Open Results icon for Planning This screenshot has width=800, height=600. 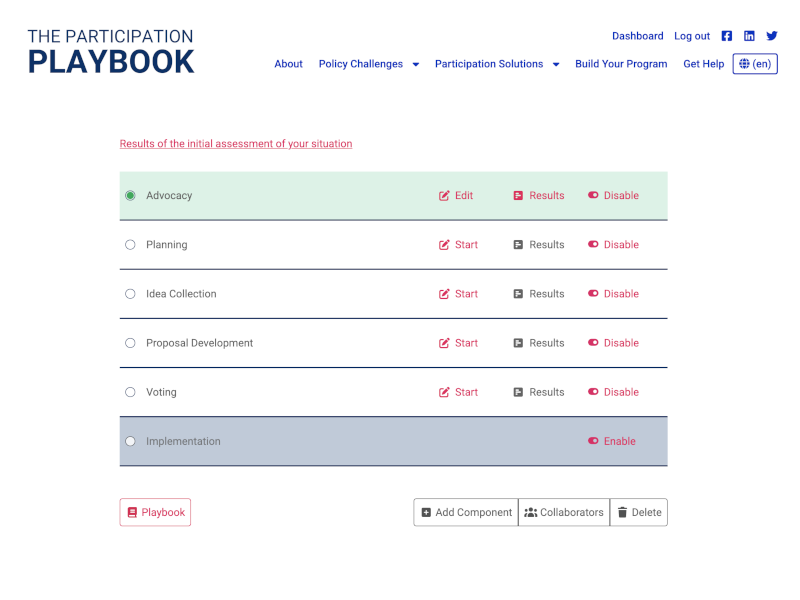click(x=519, y=244)
